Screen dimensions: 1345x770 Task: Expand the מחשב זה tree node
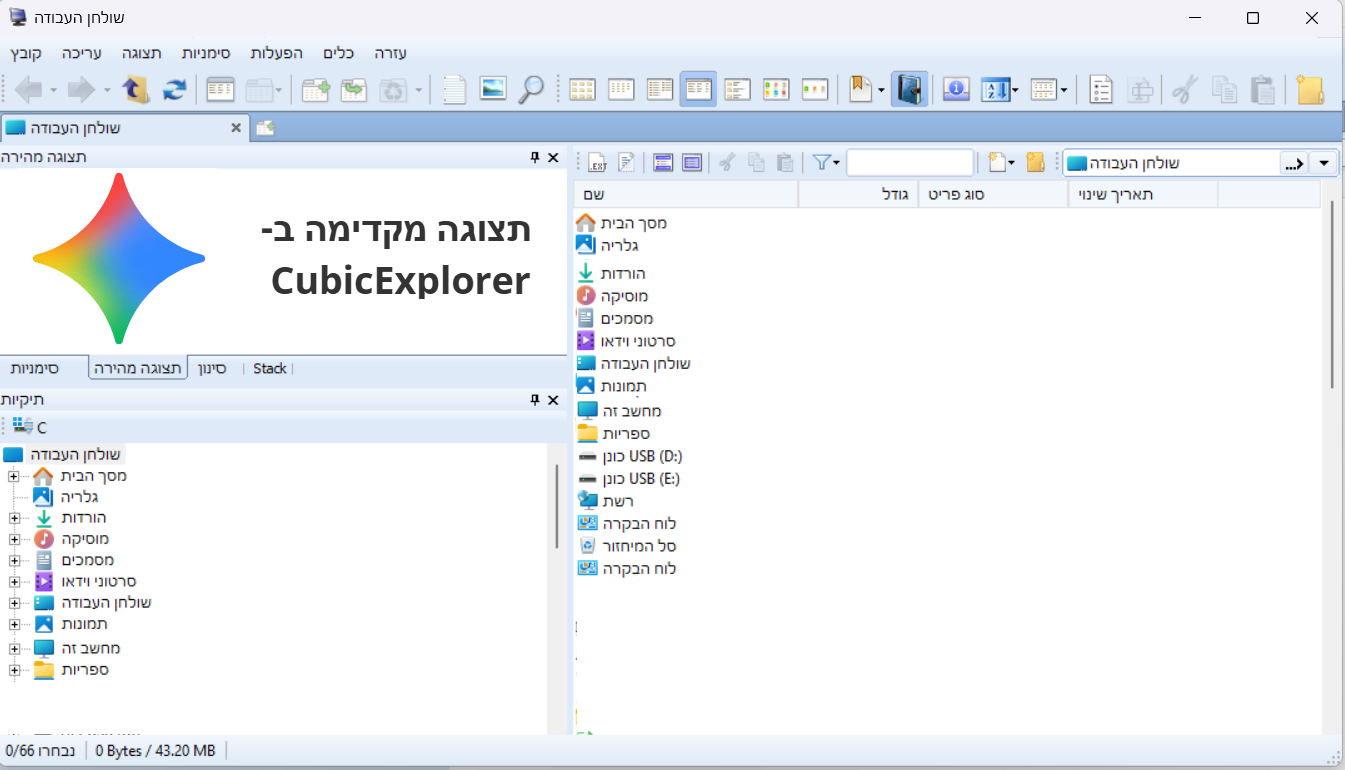(x=14, y=648)
